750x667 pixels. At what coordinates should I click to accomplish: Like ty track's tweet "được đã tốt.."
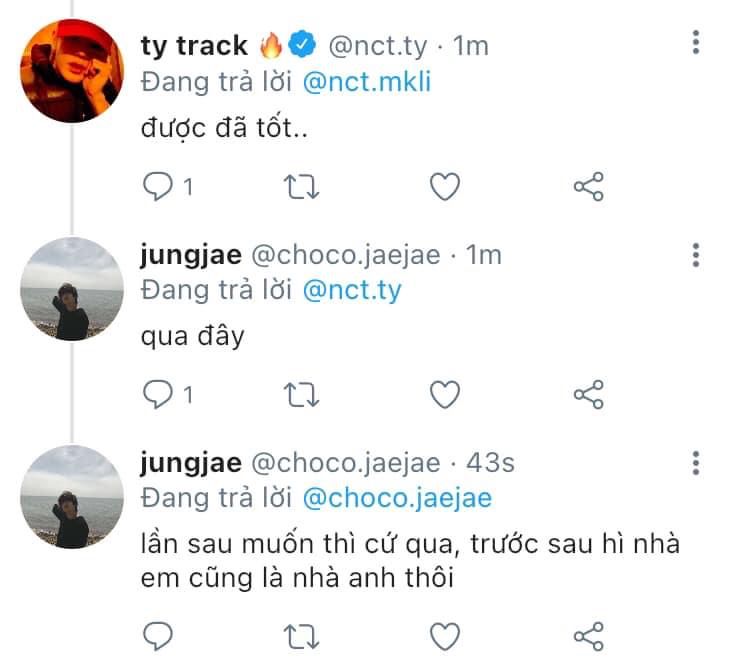point(444,186)
